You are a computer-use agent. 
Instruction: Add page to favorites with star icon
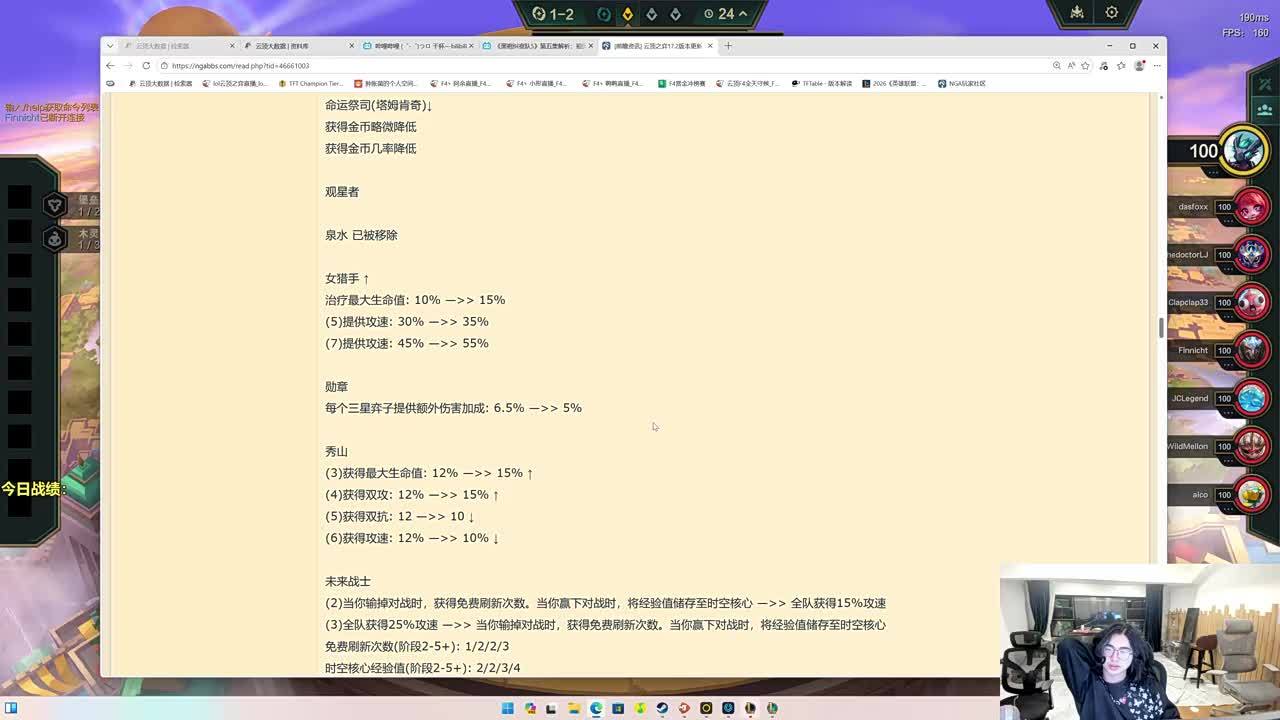[1085, 66]
